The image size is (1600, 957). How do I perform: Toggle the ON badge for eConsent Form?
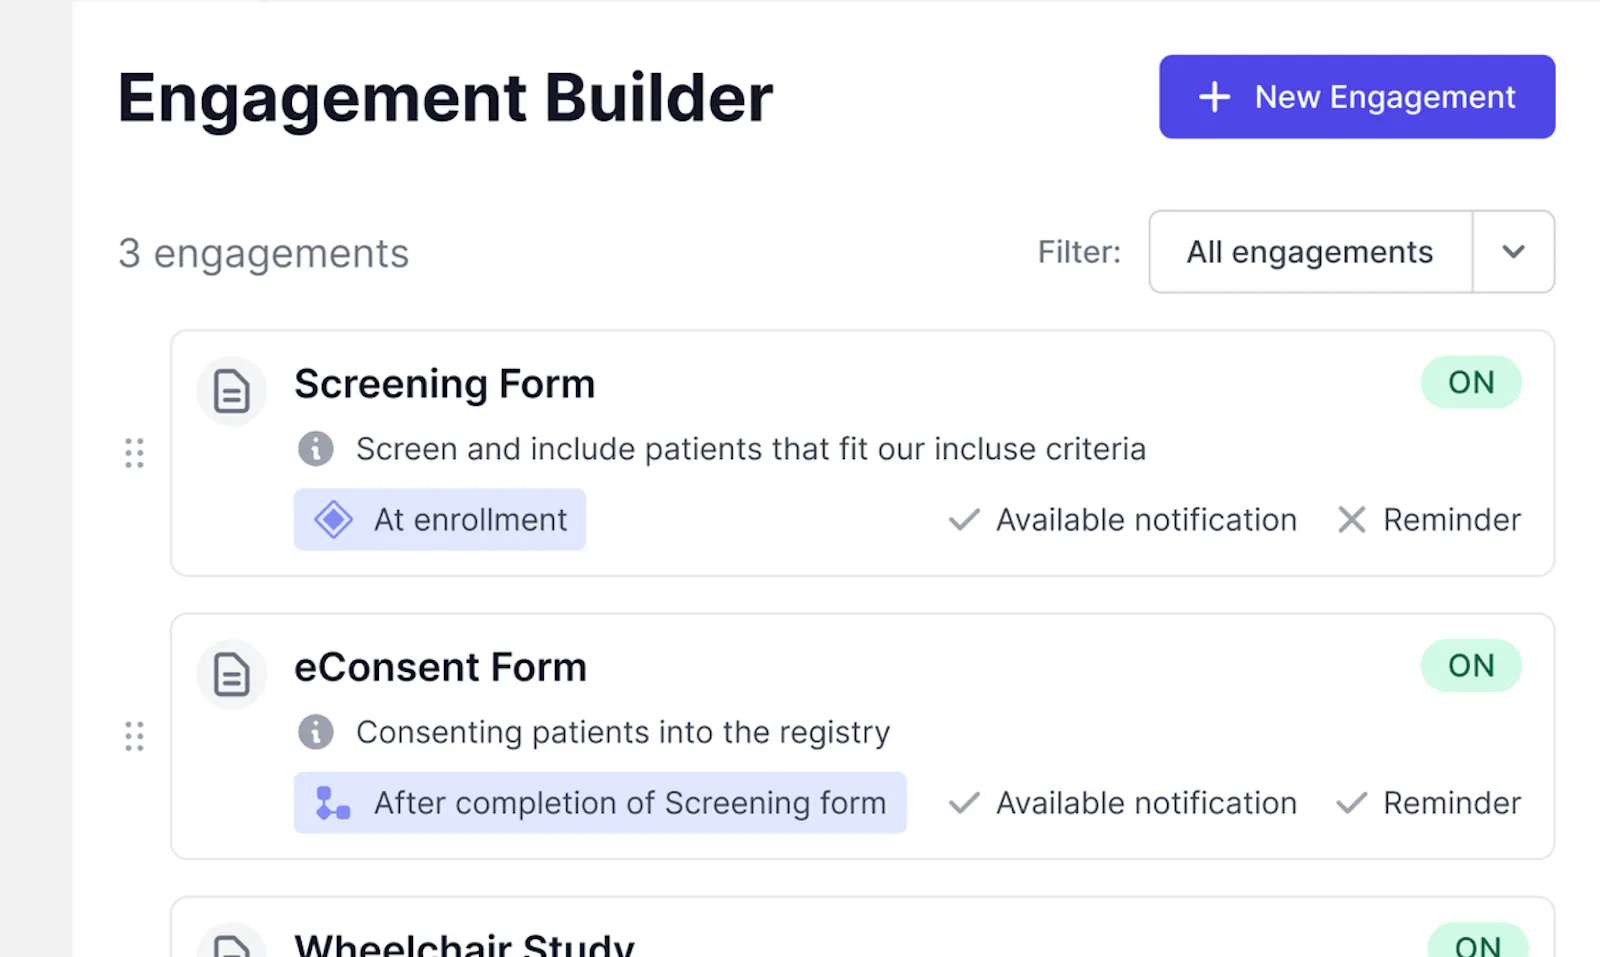click(x=1471, y=665)
